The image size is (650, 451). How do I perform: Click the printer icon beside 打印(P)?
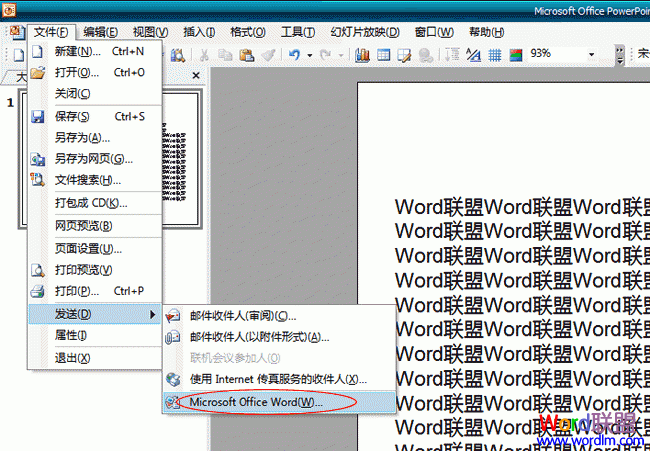[x=38, y=291]
